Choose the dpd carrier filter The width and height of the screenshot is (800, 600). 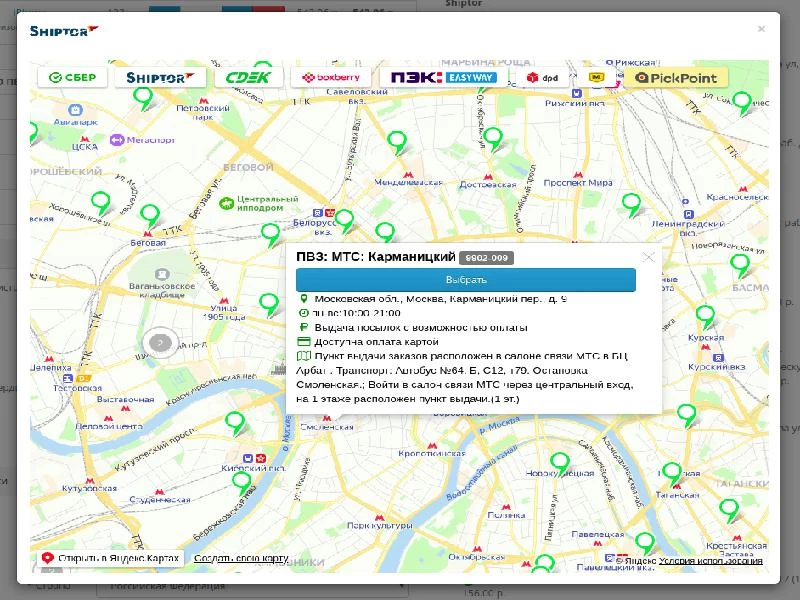pyautogui.click(x=542, y=78)
